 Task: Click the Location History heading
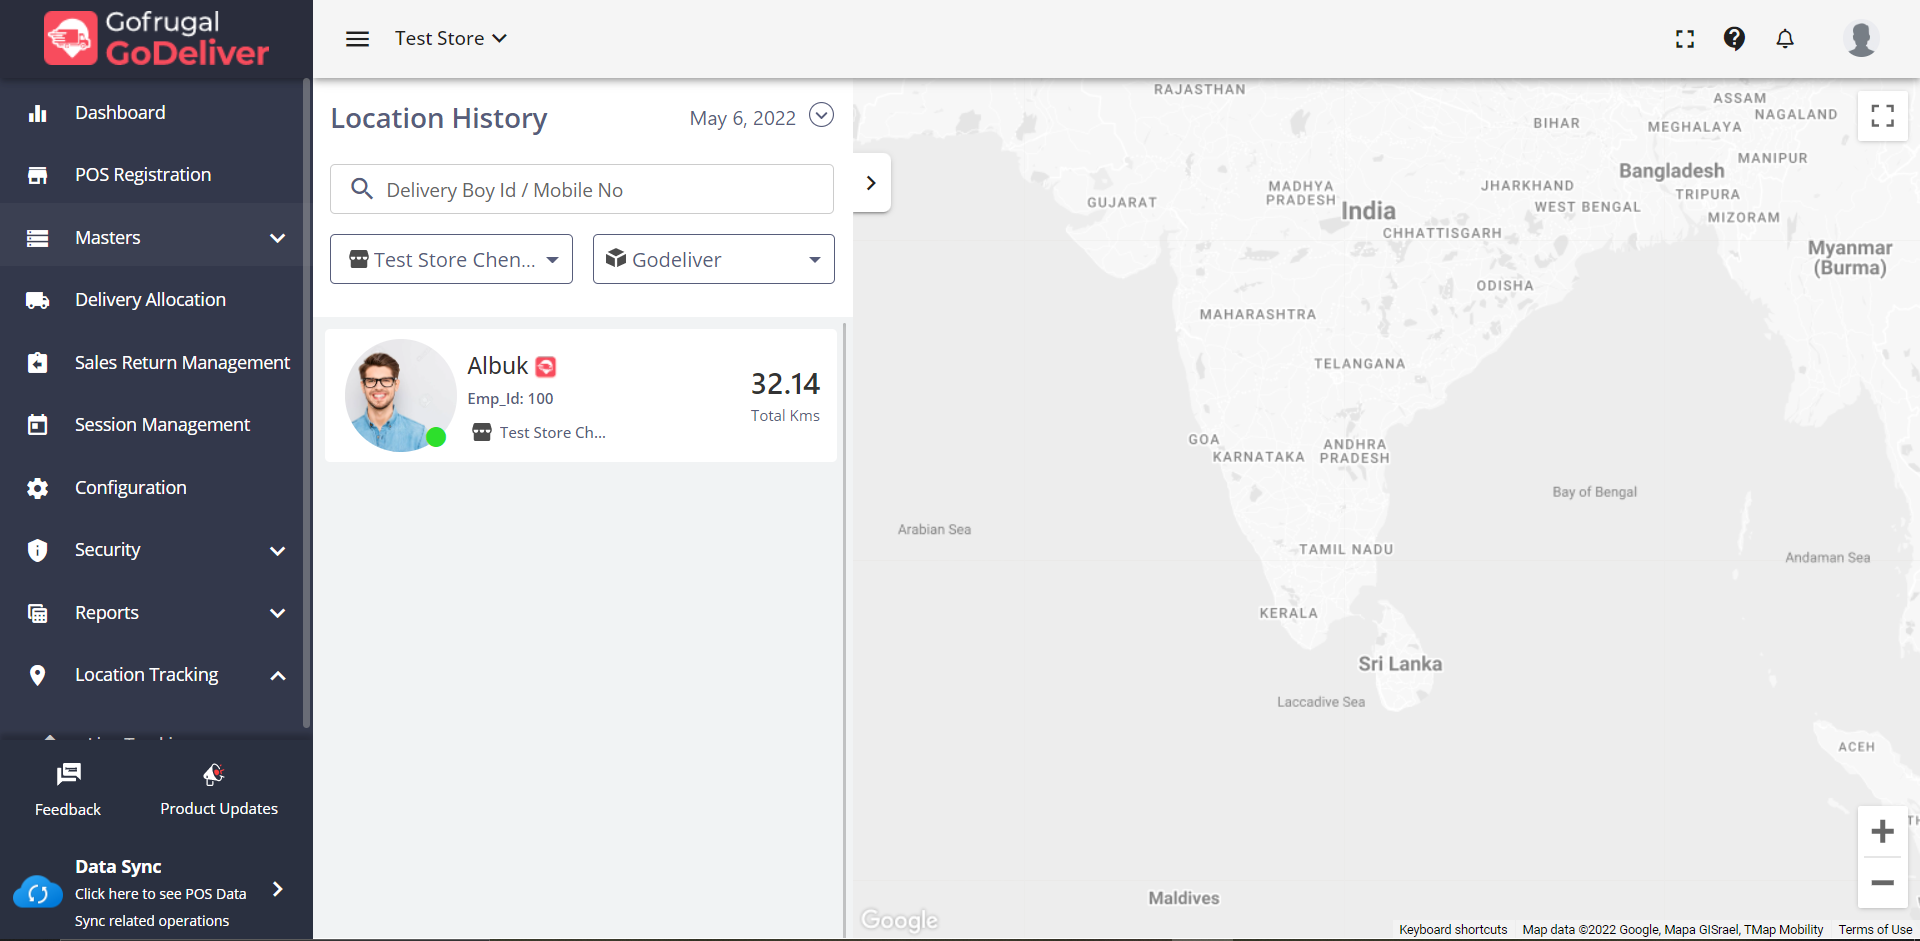pyautogui.click(x=439, y=119)
